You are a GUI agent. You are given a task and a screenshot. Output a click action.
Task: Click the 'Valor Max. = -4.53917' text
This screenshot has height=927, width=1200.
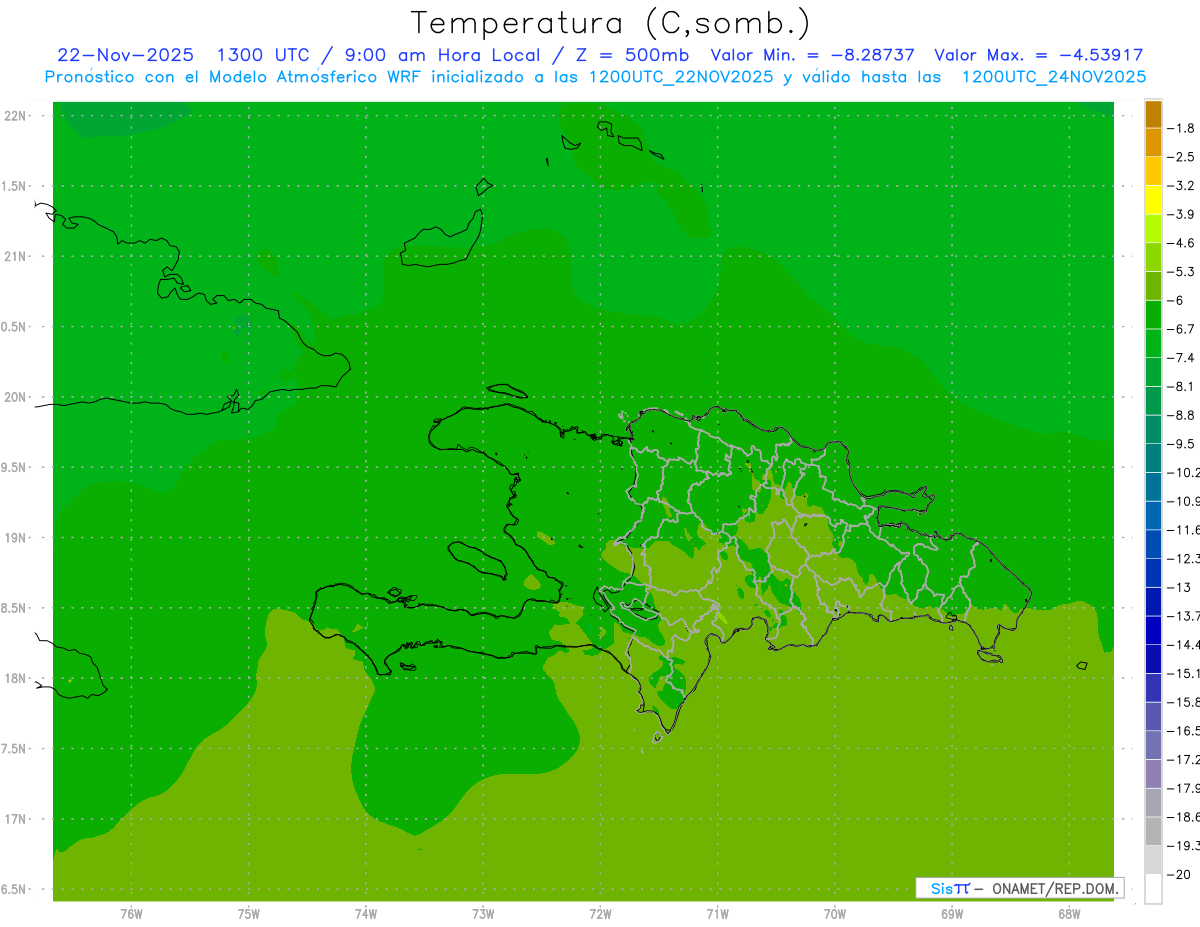[x=1038, y=55]
